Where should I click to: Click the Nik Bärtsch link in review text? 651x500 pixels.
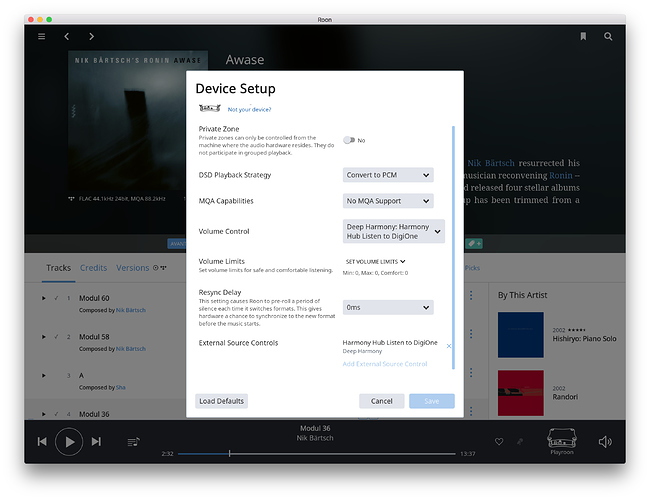(x=491, y=163)
